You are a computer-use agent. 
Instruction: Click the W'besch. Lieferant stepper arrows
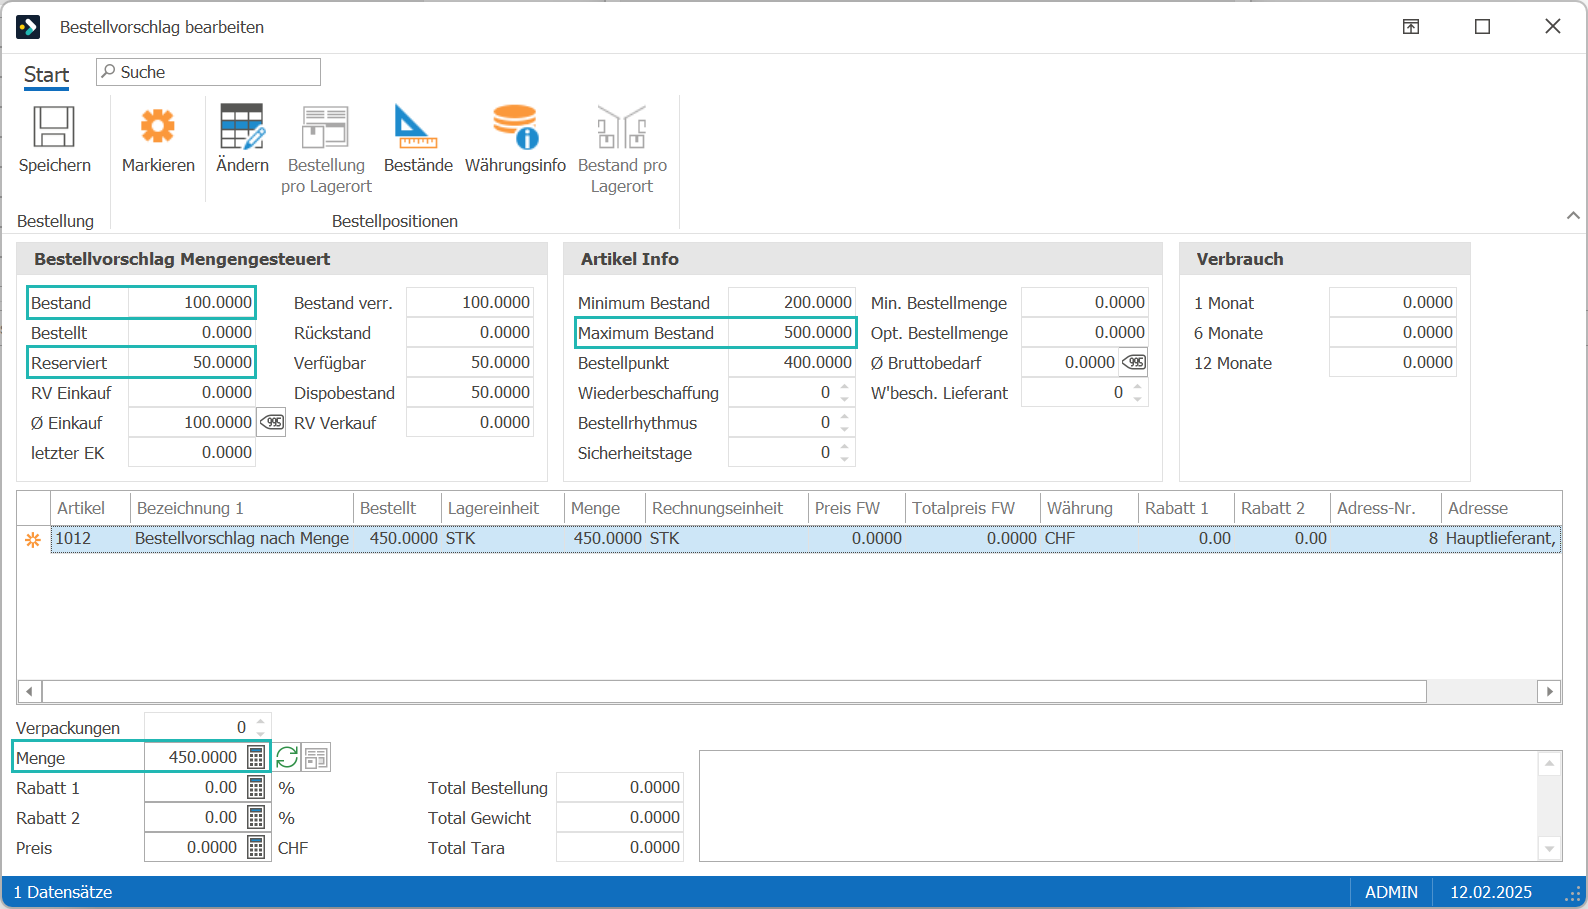coord(1138,392)
